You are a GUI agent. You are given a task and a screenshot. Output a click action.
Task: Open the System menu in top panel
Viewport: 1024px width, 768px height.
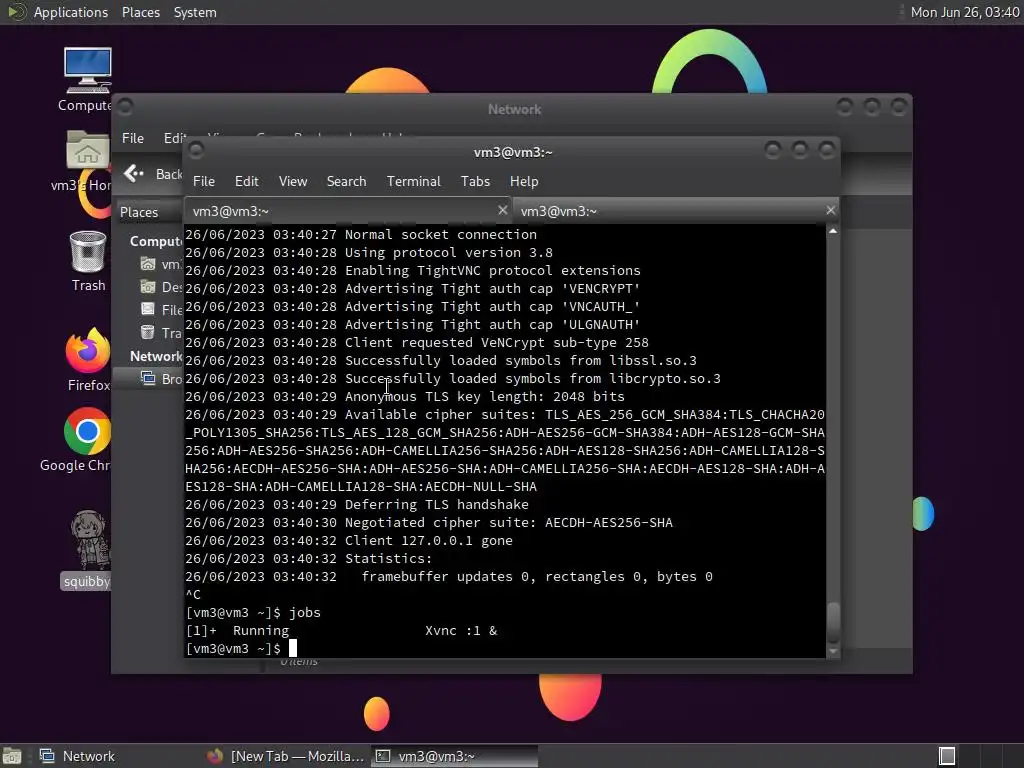coord(195,12)
